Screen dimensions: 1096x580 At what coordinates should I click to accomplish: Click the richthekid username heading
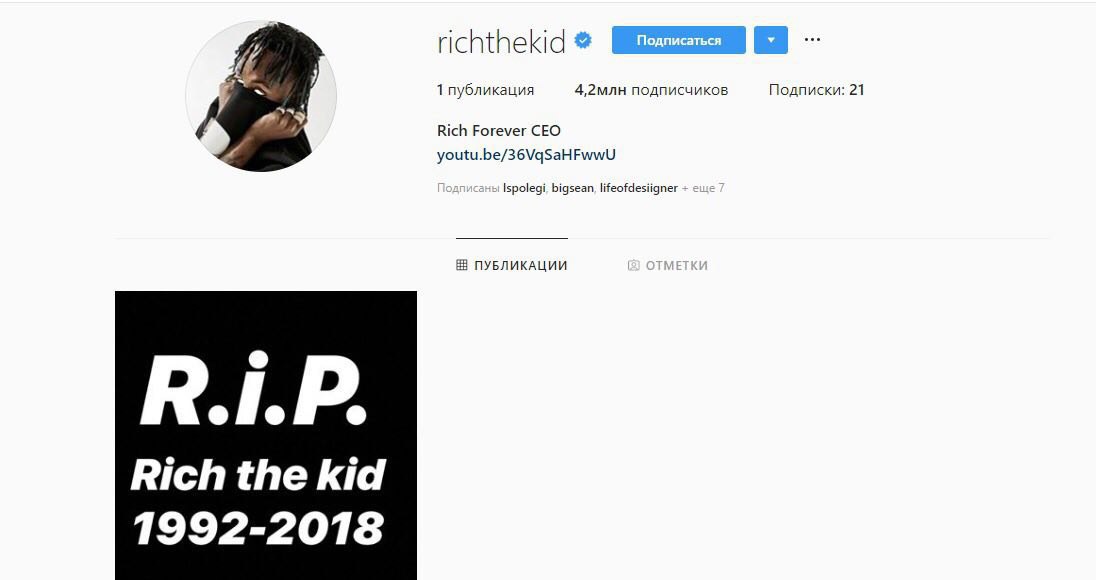501,42
